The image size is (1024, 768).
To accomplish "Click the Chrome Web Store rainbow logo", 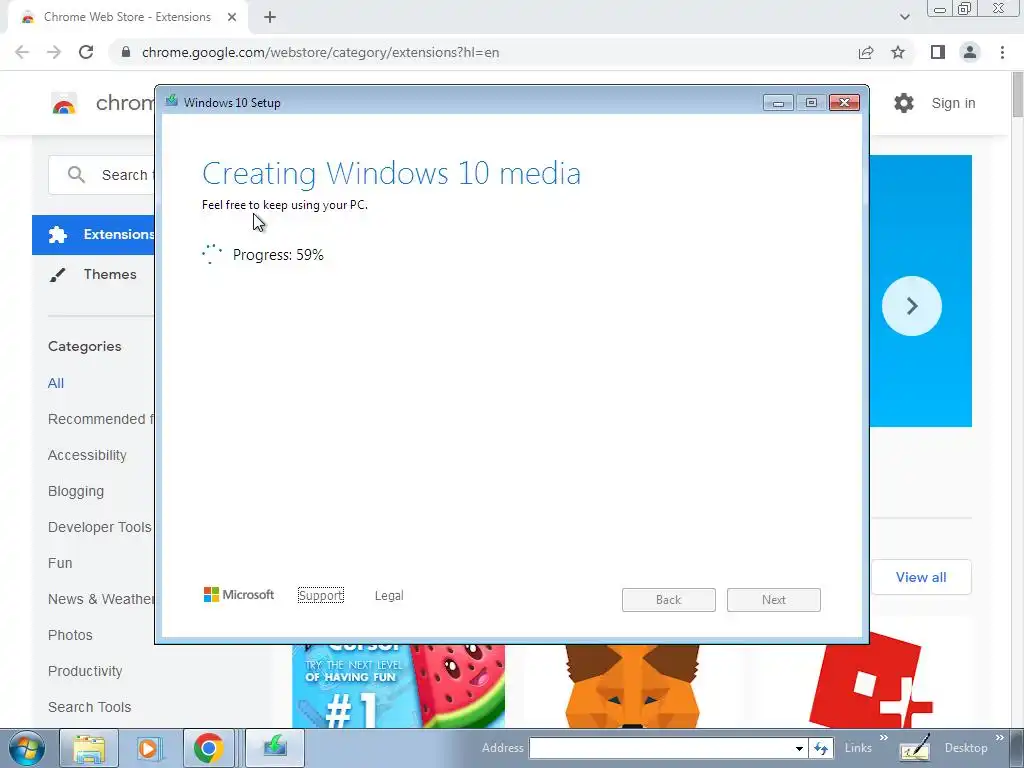I will click(x=64, y=103).
